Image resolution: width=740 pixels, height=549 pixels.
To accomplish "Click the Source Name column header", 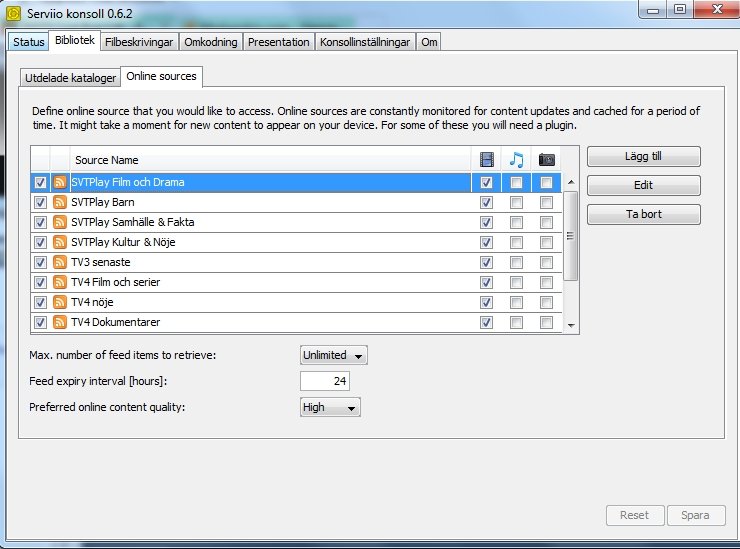I will (x=270, y=160).
